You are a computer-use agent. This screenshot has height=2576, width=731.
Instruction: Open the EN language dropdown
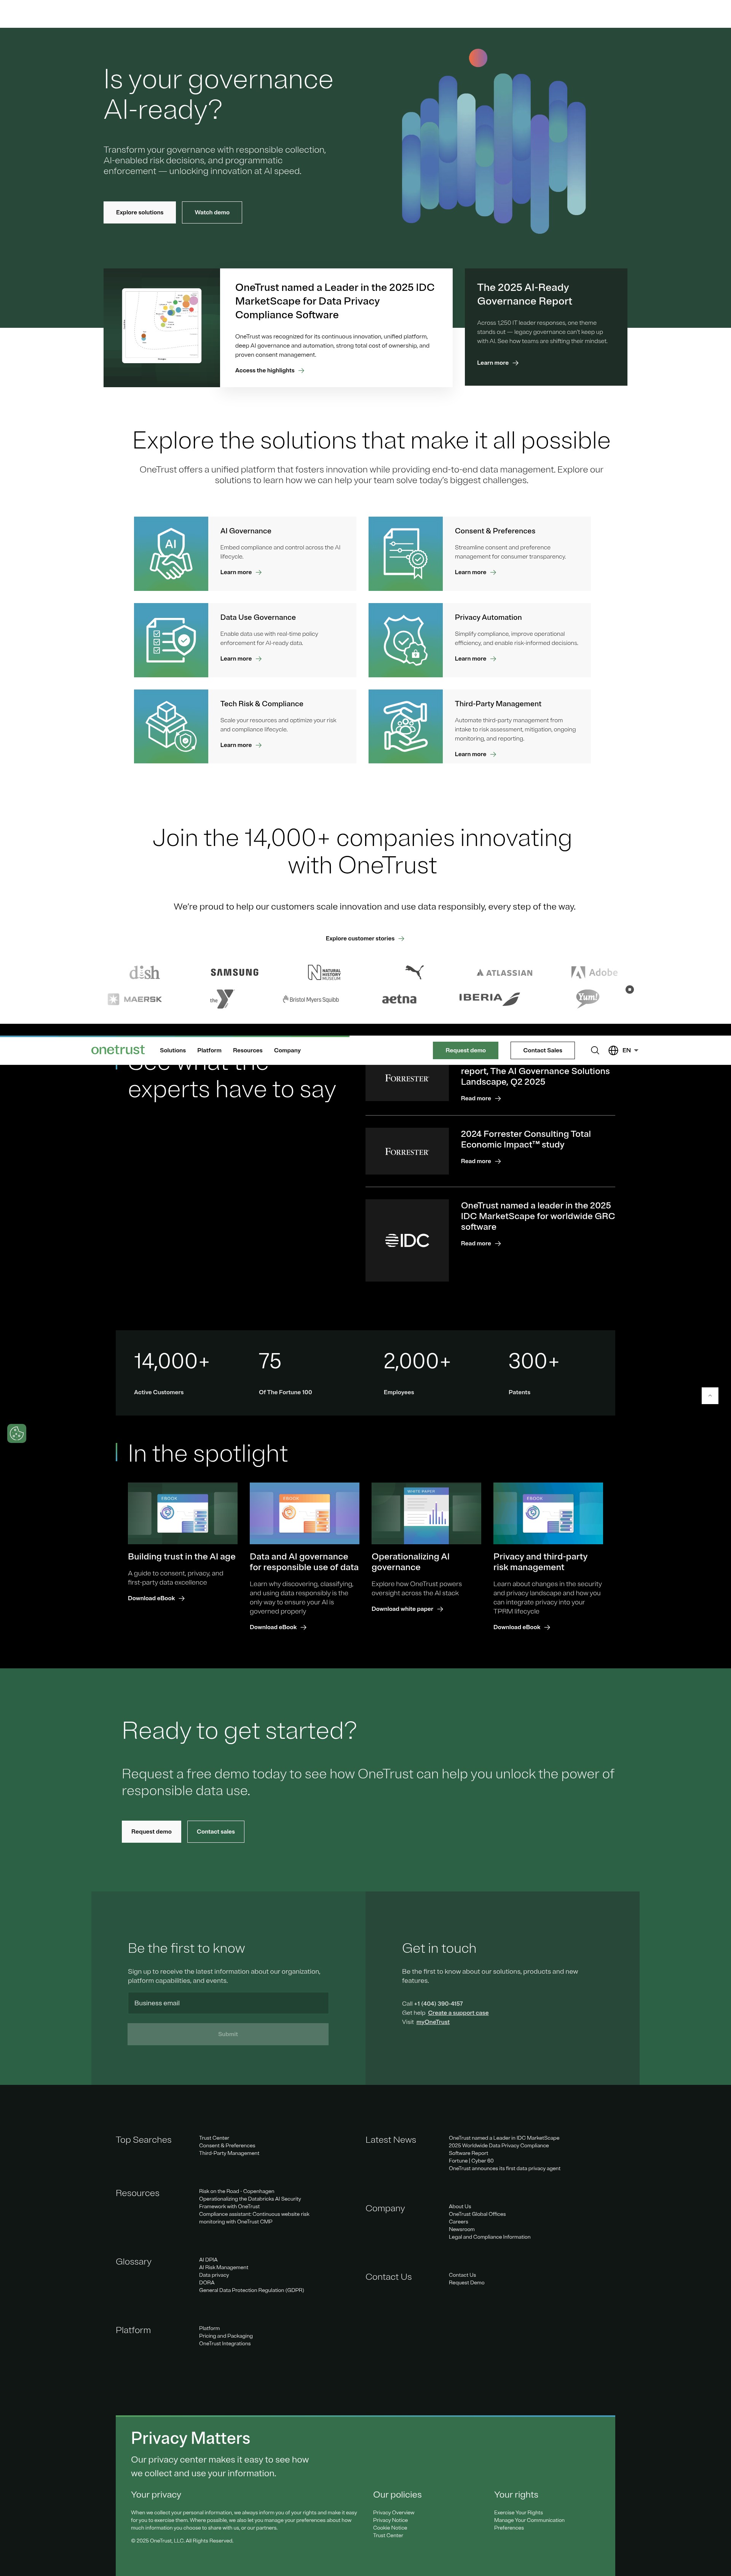pyautogui.click(x=630, y=1050)
